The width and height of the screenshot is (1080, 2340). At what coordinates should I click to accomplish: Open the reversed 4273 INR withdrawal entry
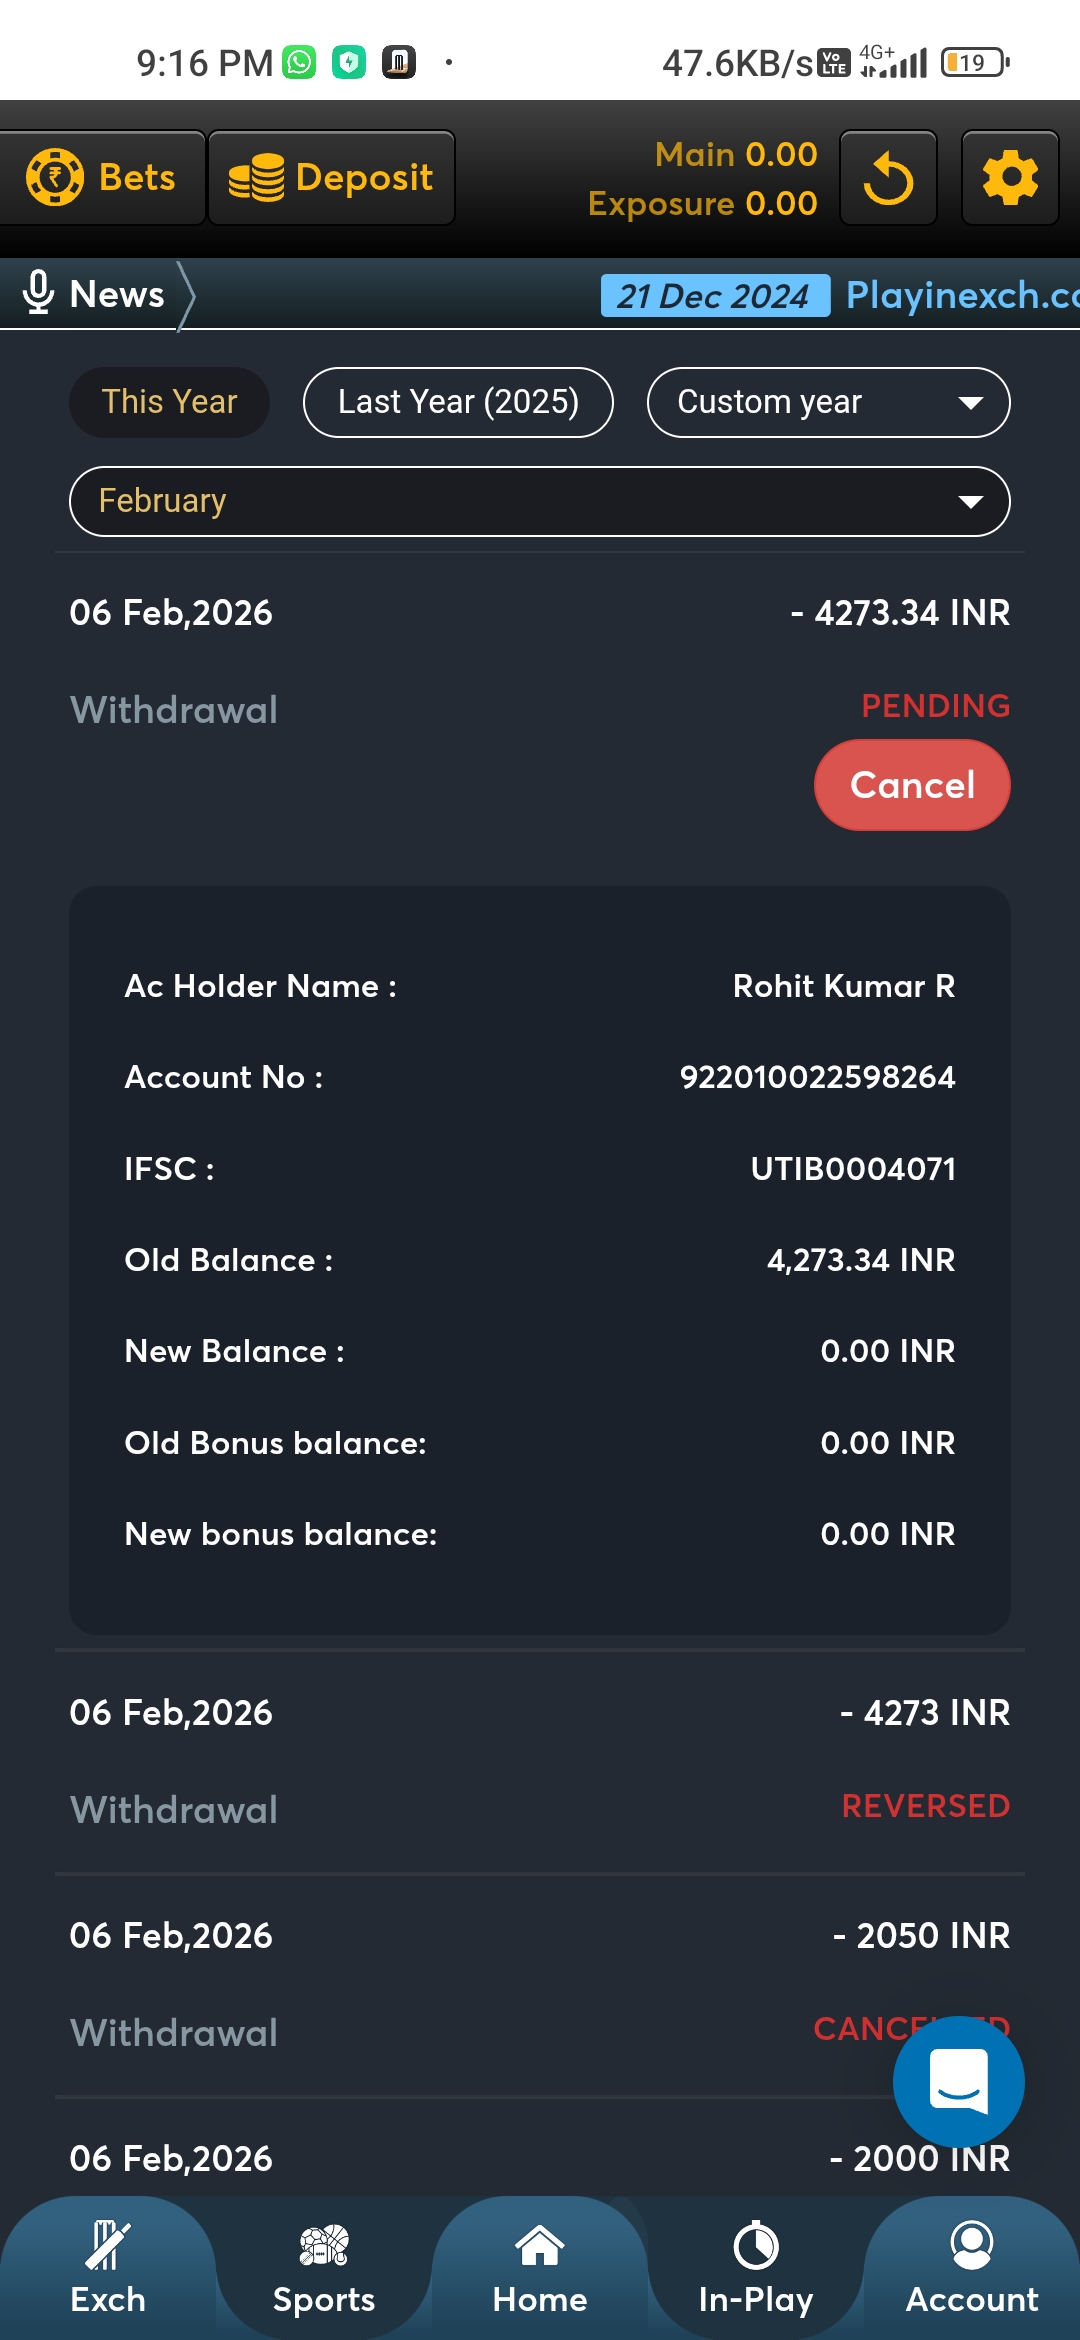(x=540, y=1760)
